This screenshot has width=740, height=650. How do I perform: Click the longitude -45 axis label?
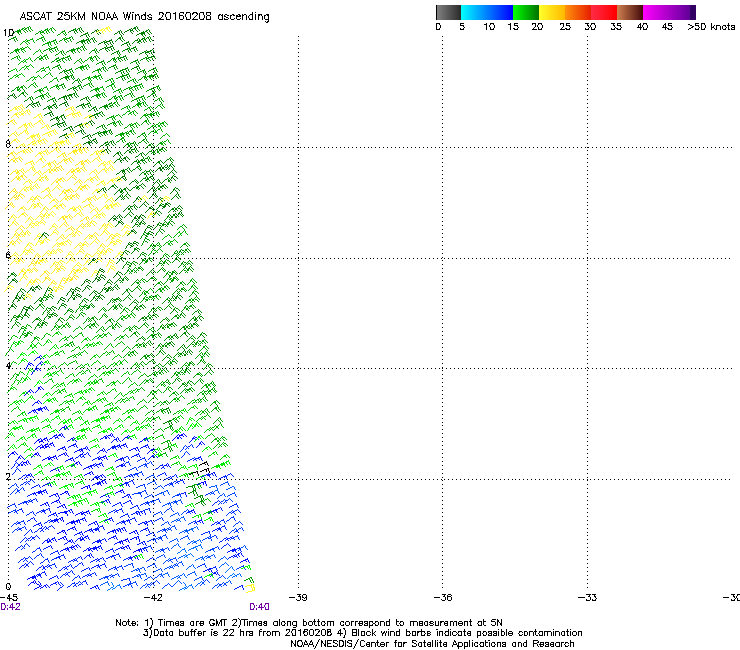click(x=9, y=598)
